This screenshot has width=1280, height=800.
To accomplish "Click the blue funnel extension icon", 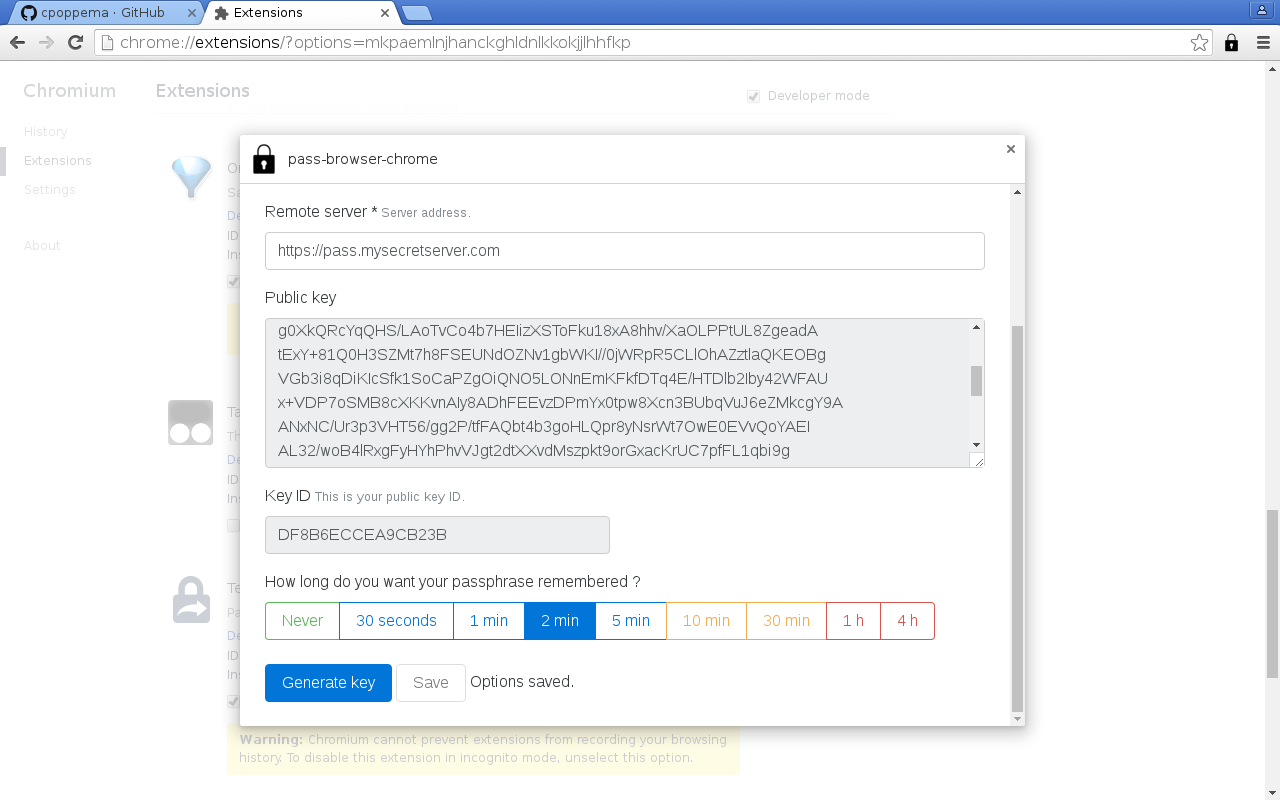I will 190,178.
